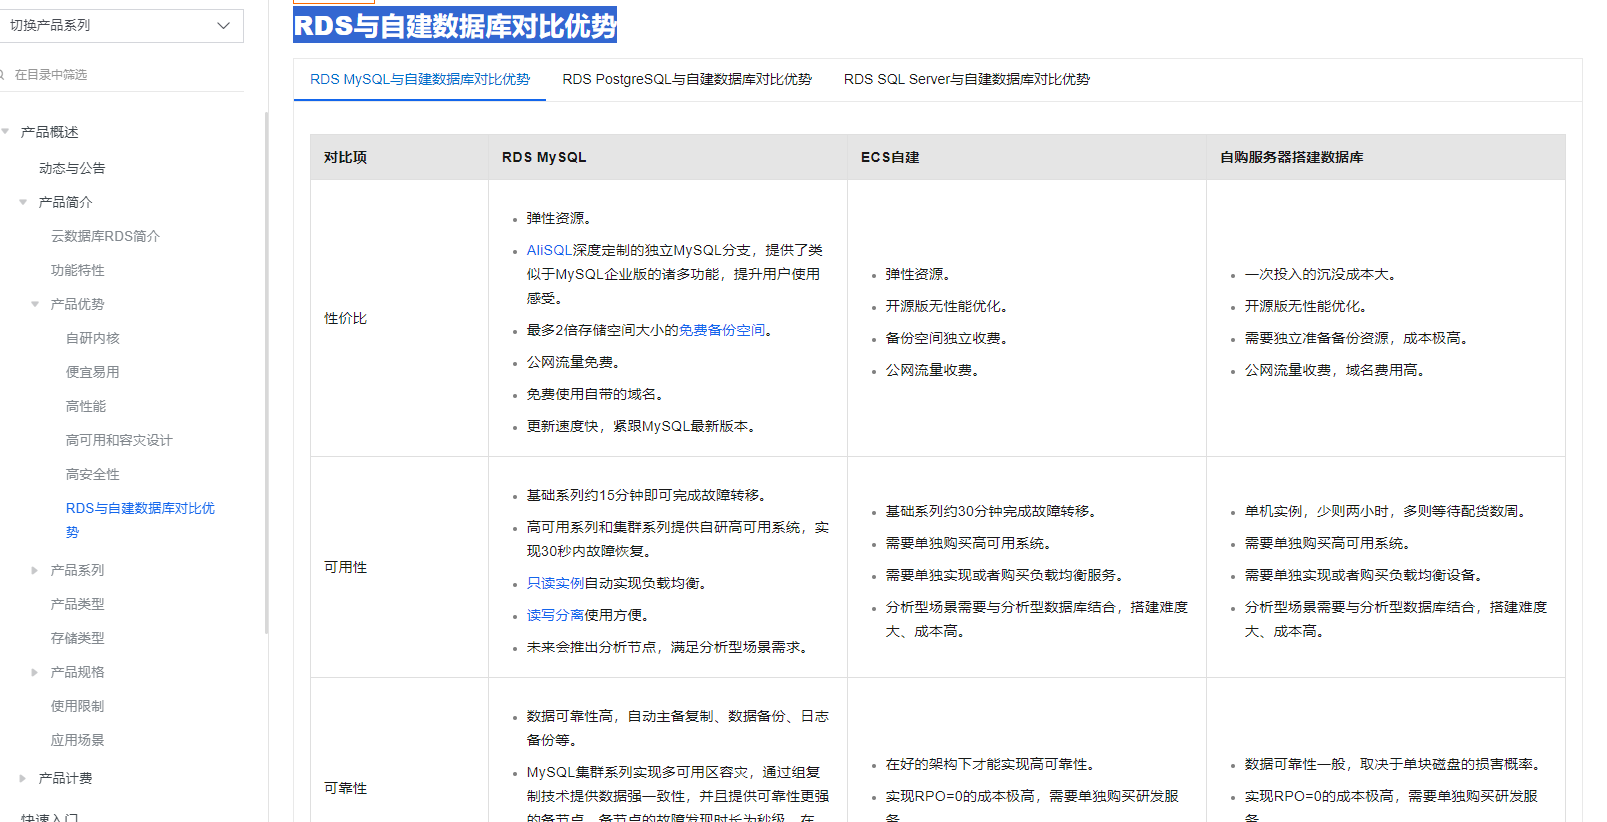Open 便宜易用 page
This screenshot has width=1607, height=822.
click(93, 372)
